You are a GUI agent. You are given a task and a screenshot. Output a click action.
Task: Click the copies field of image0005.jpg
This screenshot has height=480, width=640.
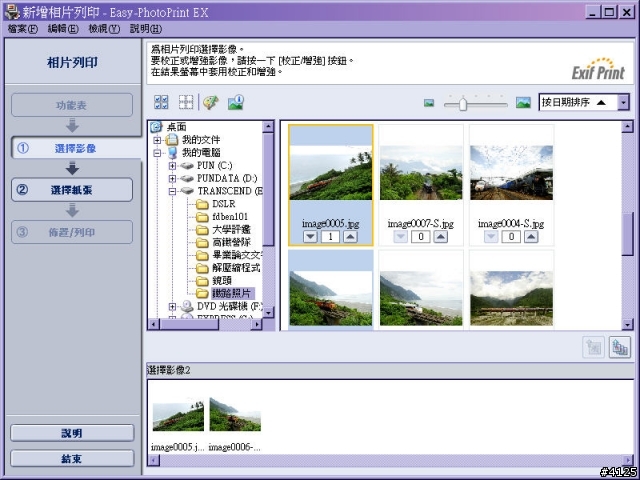click(x=330, y=237)
